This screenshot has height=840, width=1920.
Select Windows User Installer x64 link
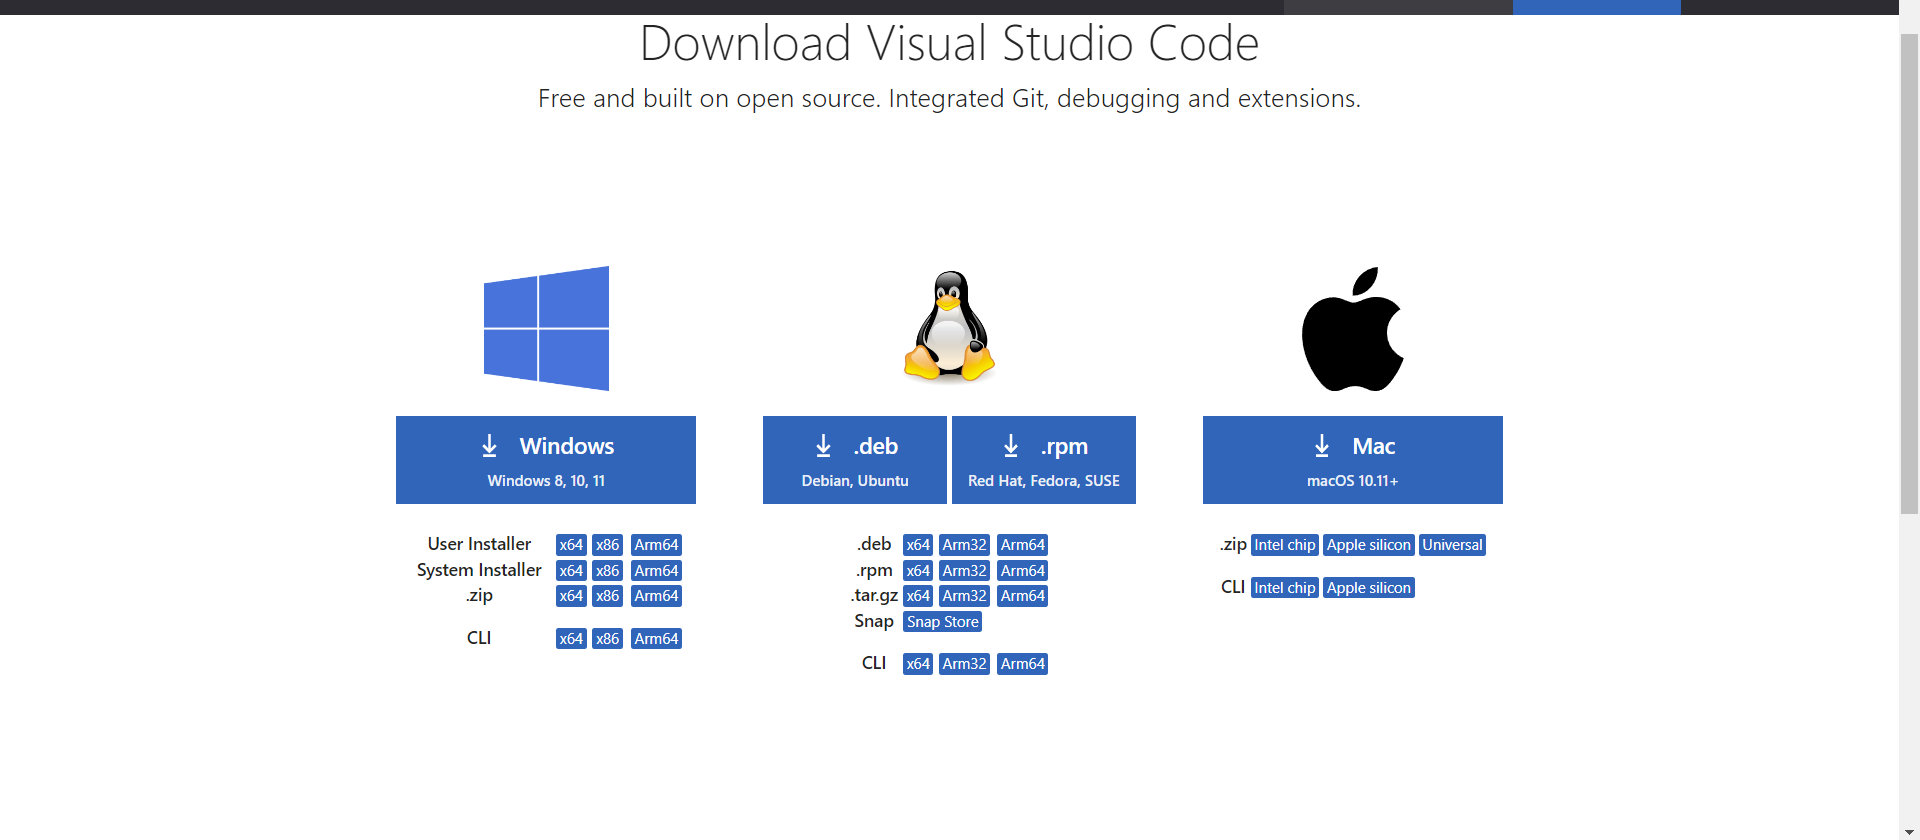click(x=571, y=545)
